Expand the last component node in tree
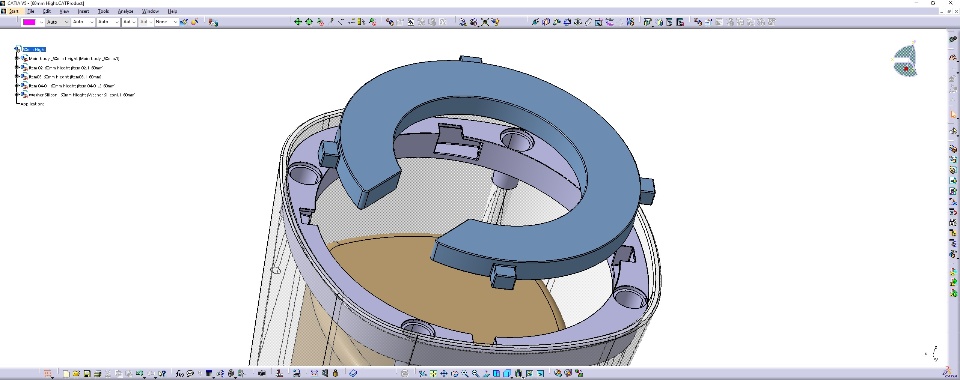This screenshot has width=960, height=380. [18, 95]
